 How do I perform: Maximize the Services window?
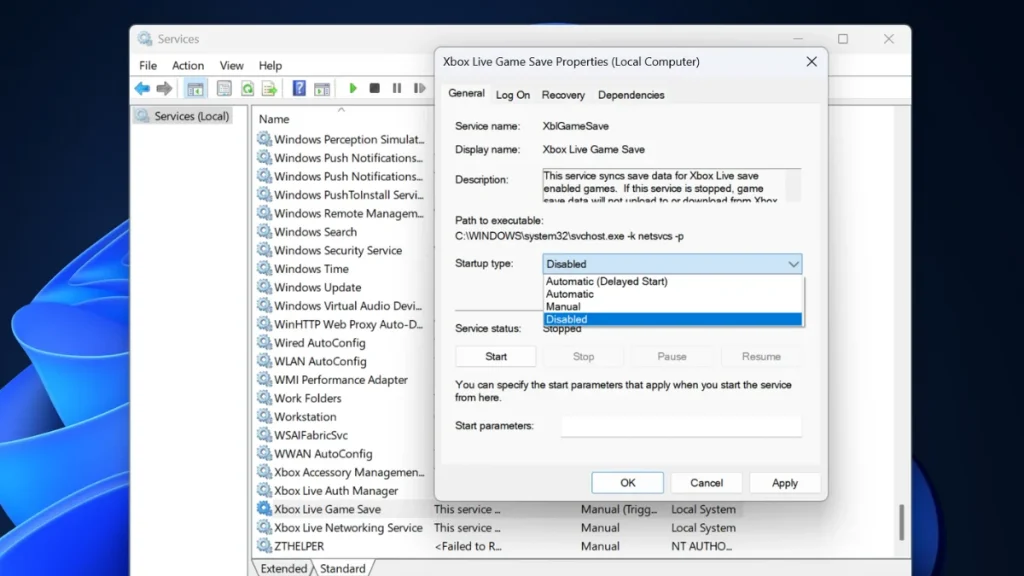843,39
